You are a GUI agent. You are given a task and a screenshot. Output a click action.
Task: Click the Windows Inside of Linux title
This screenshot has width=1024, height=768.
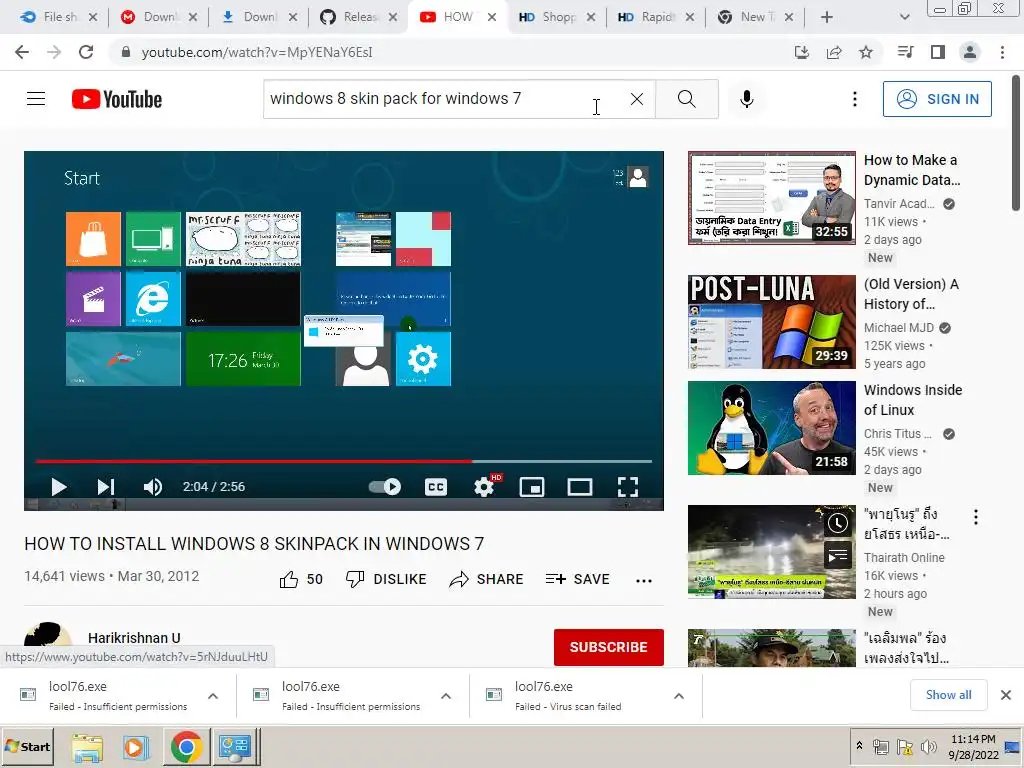[913, 400]
